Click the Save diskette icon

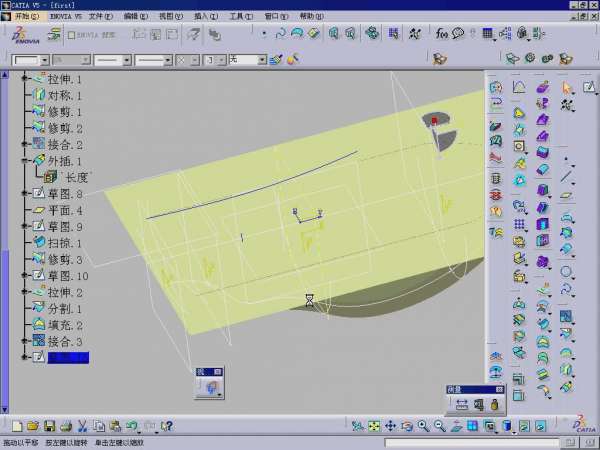click(x=49, y=427)
